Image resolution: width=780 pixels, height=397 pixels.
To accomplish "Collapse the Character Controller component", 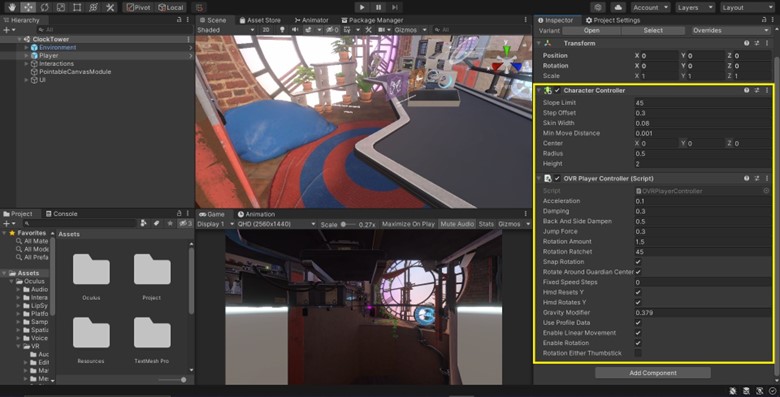I will tap(538, 91).
